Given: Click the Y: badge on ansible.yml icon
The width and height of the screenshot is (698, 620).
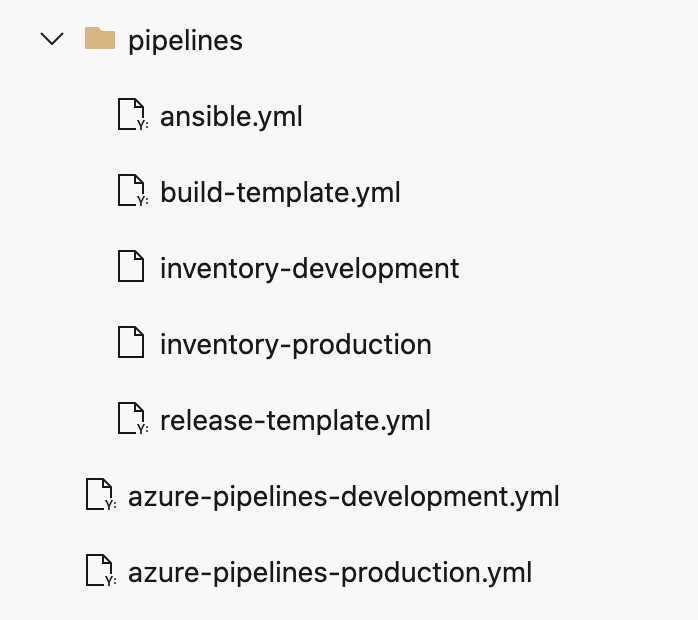Looking at the screenshot, I should [x=141, y=125].
